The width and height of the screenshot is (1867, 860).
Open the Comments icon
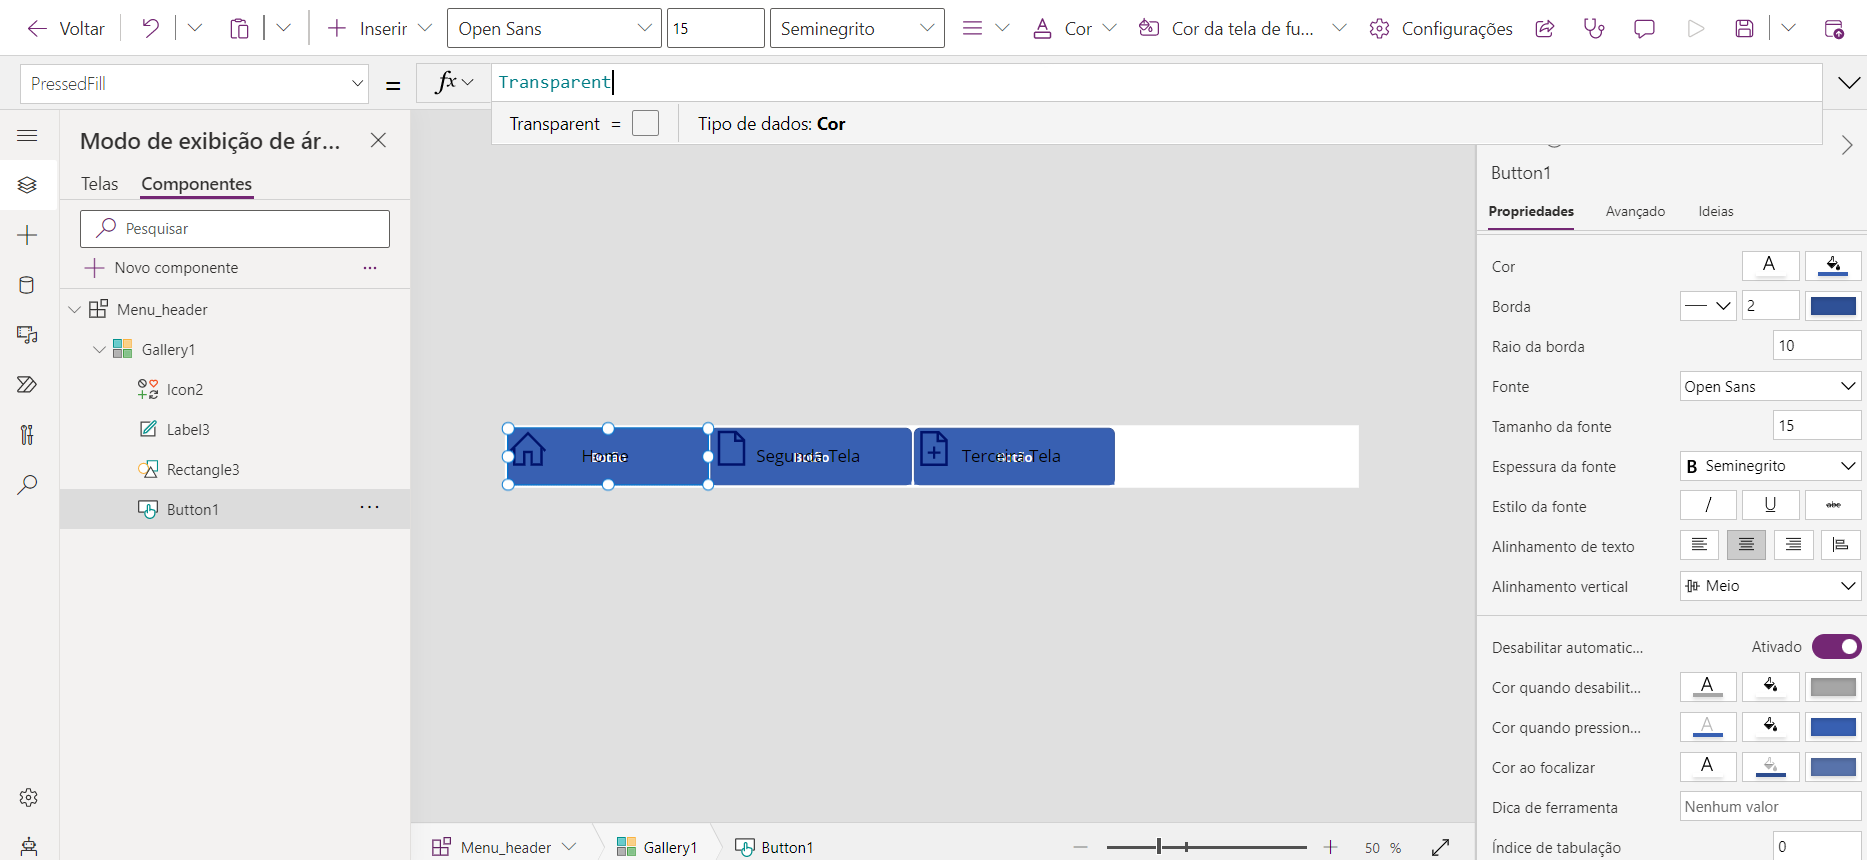click(1644, 28)
